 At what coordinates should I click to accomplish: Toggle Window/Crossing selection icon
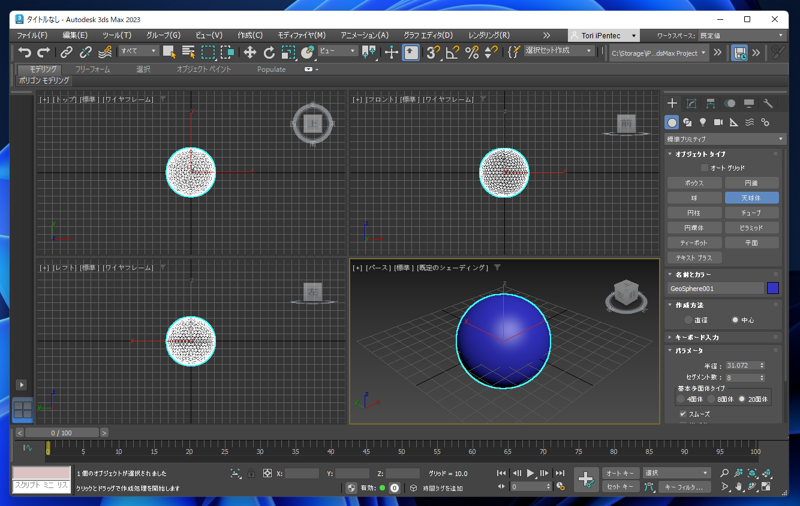pyautogui.click(x=227, y=52)
